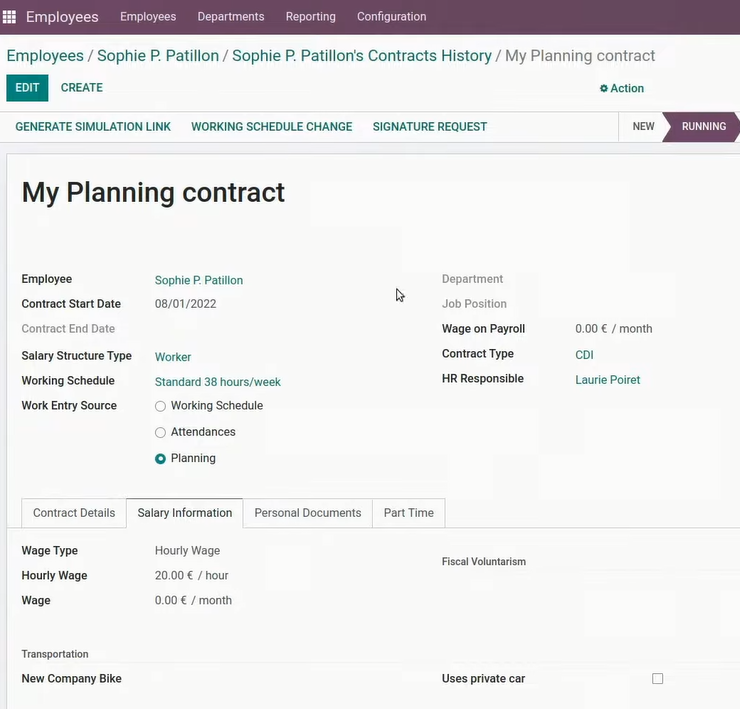Viewport: 740px width, 709px height.
Task: Open the Part Time tab
Action: tap(409, 513)
